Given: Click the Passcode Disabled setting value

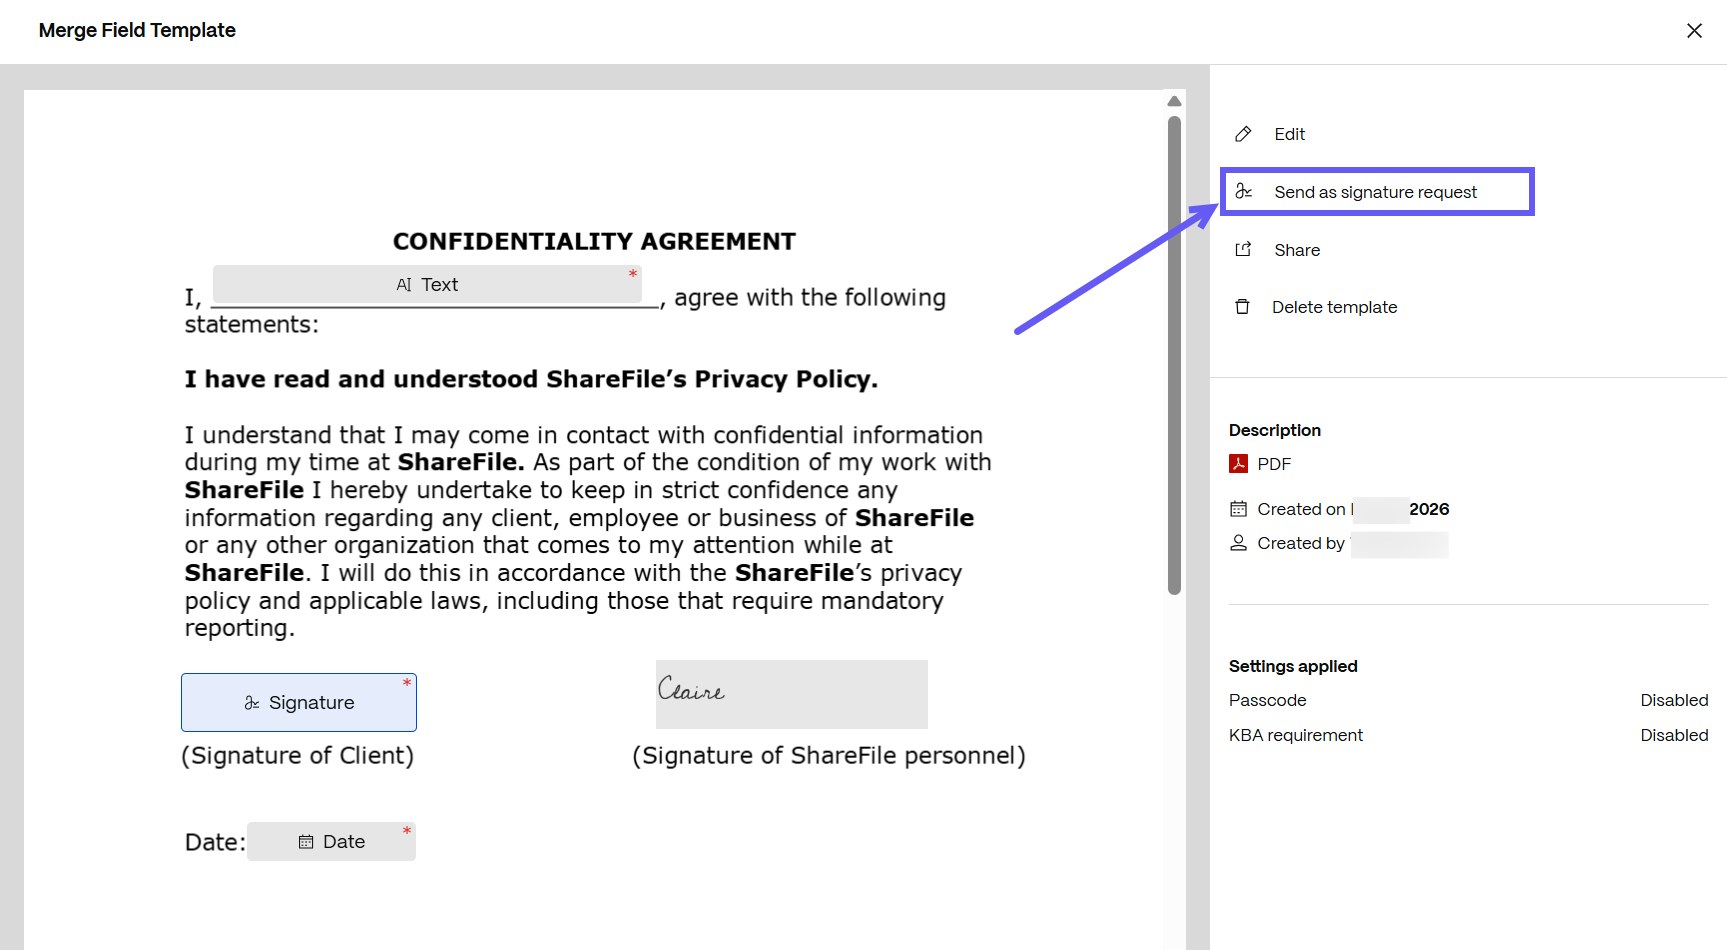Looking at the screenshot, I should [1673, 700].
